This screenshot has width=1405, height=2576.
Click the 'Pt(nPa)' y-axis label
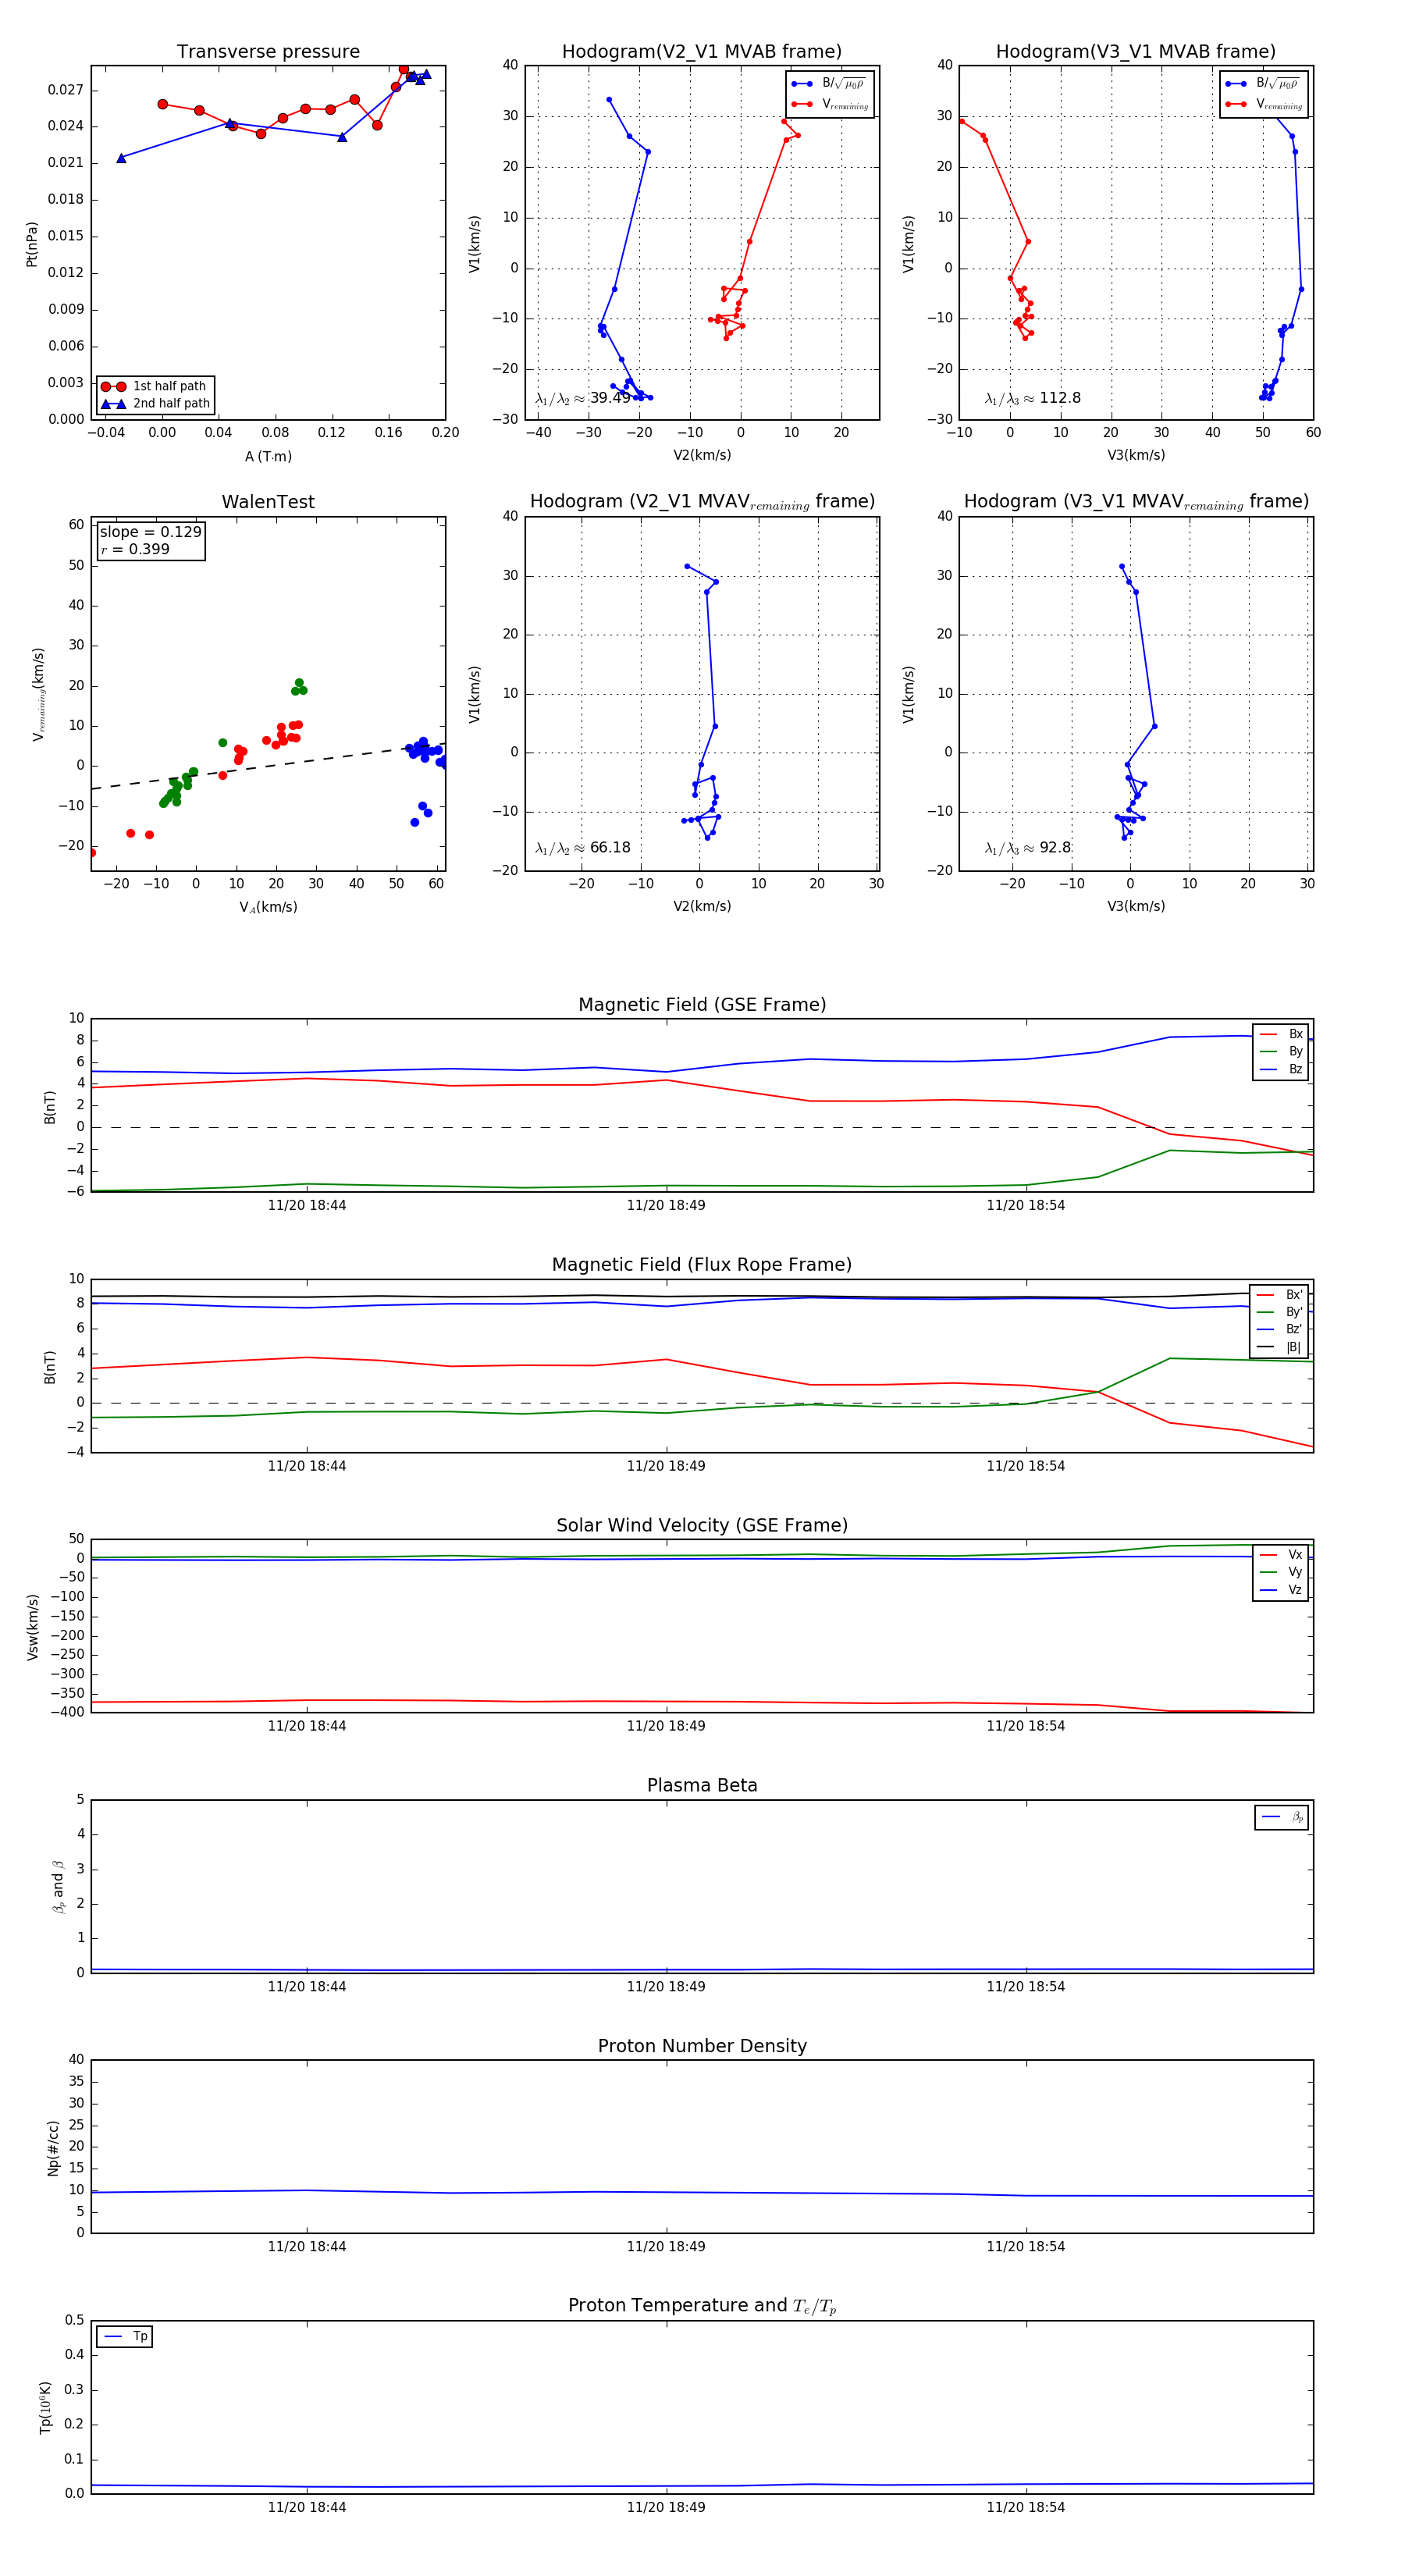31,244
